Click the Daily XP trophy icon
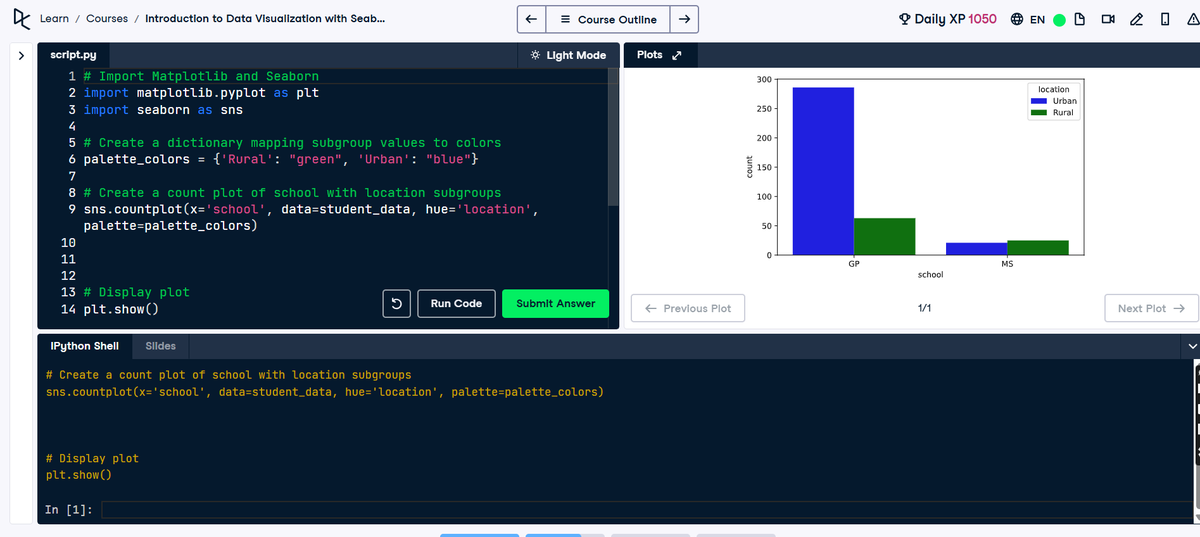Image resolution: width=1200 pixels, height=537 pixels. (906, 20)
